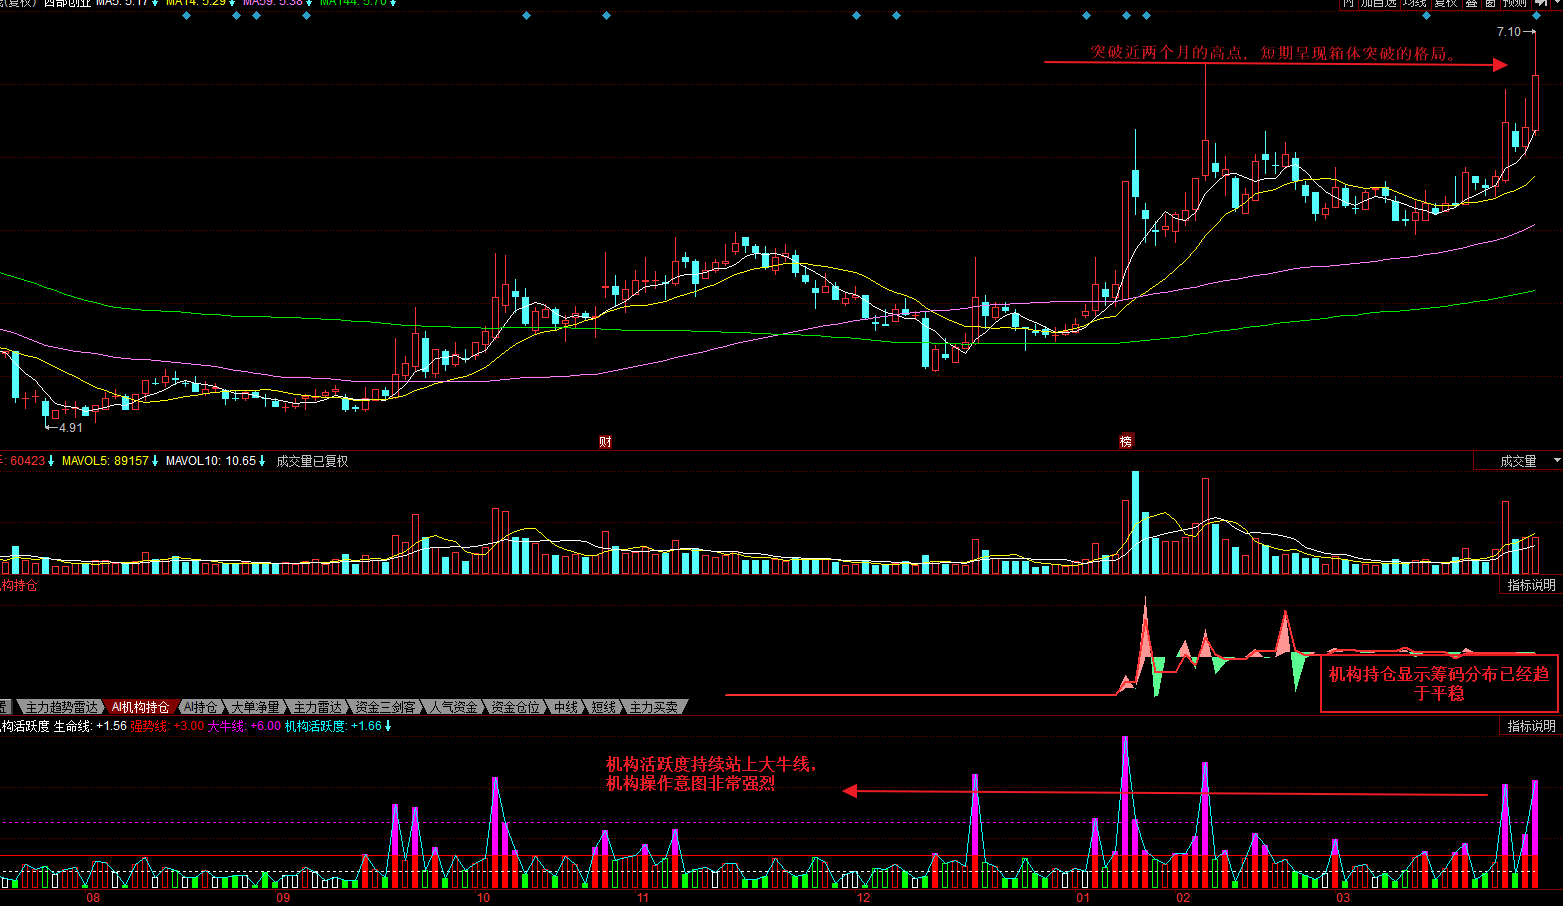Click the 03 month label on the date axis

tap(1343, 898)
